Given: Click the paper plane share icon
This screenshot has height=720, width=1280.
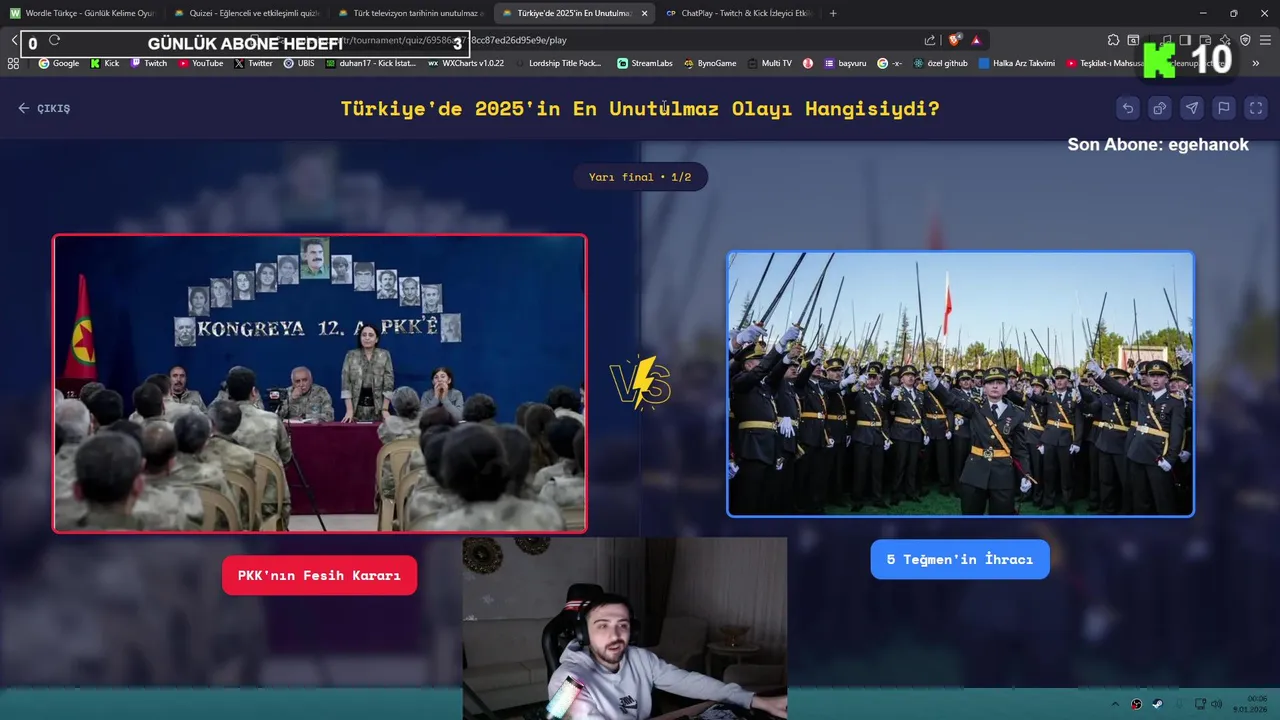Looking at the screenshot, I should [x=1192, y=108].
